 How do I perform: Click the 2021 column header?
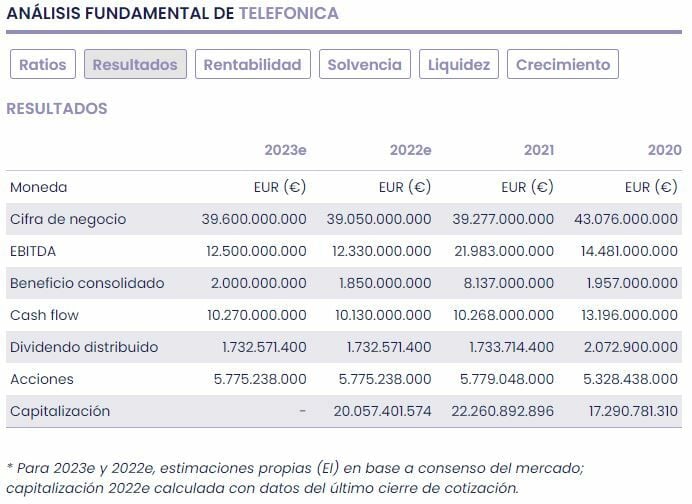pos(538,150)
